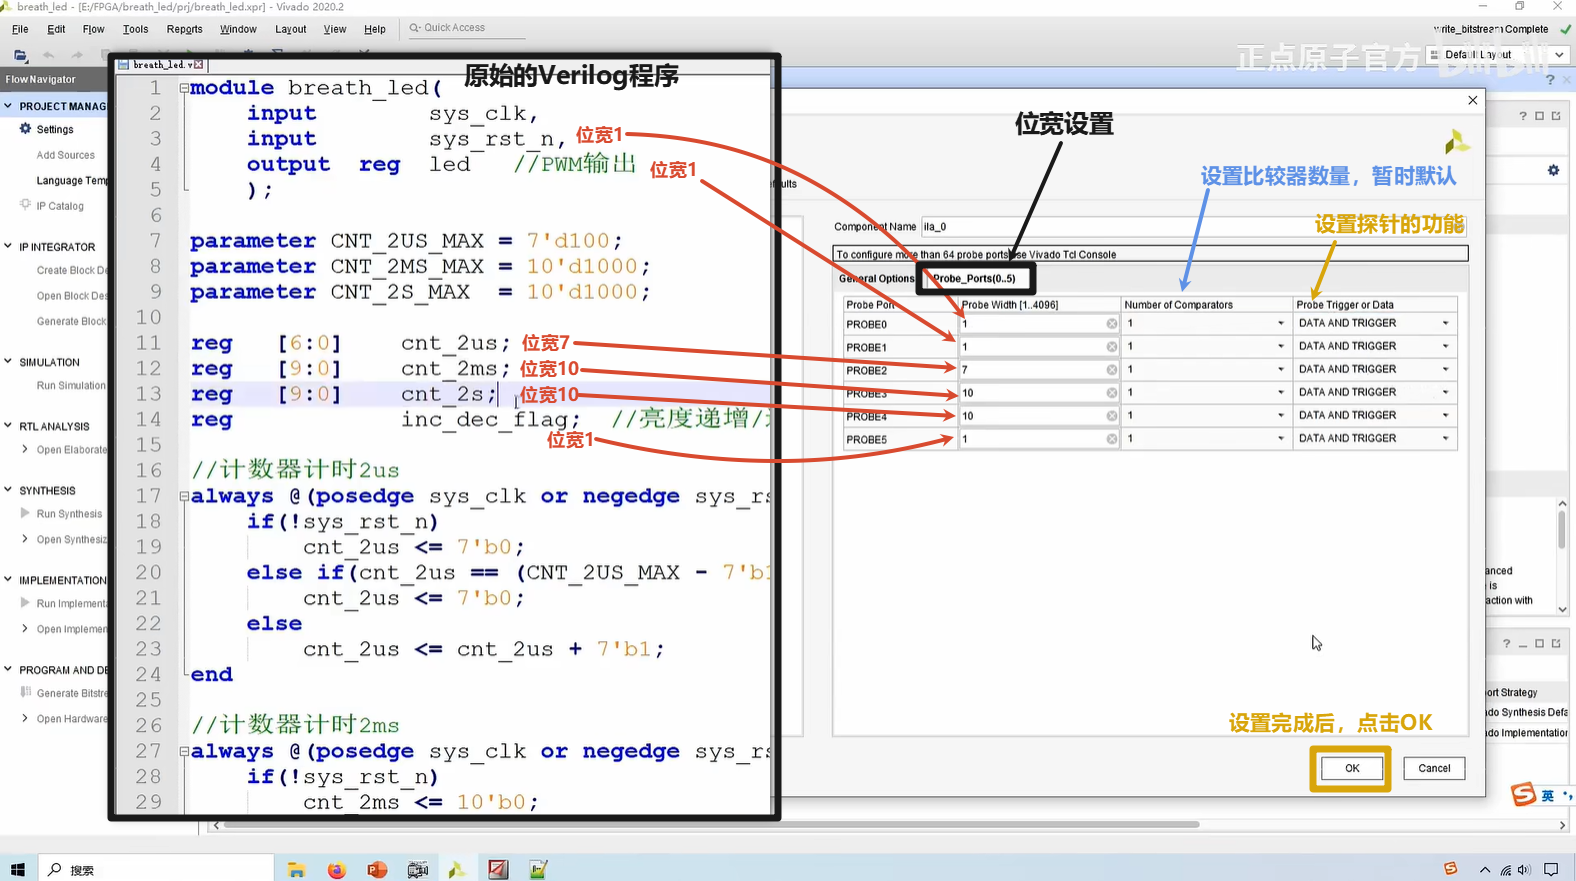The width and height of the screenshot is (1576, 881).
Task: Click the undo arrow in the toolbar
Action: 49,56
